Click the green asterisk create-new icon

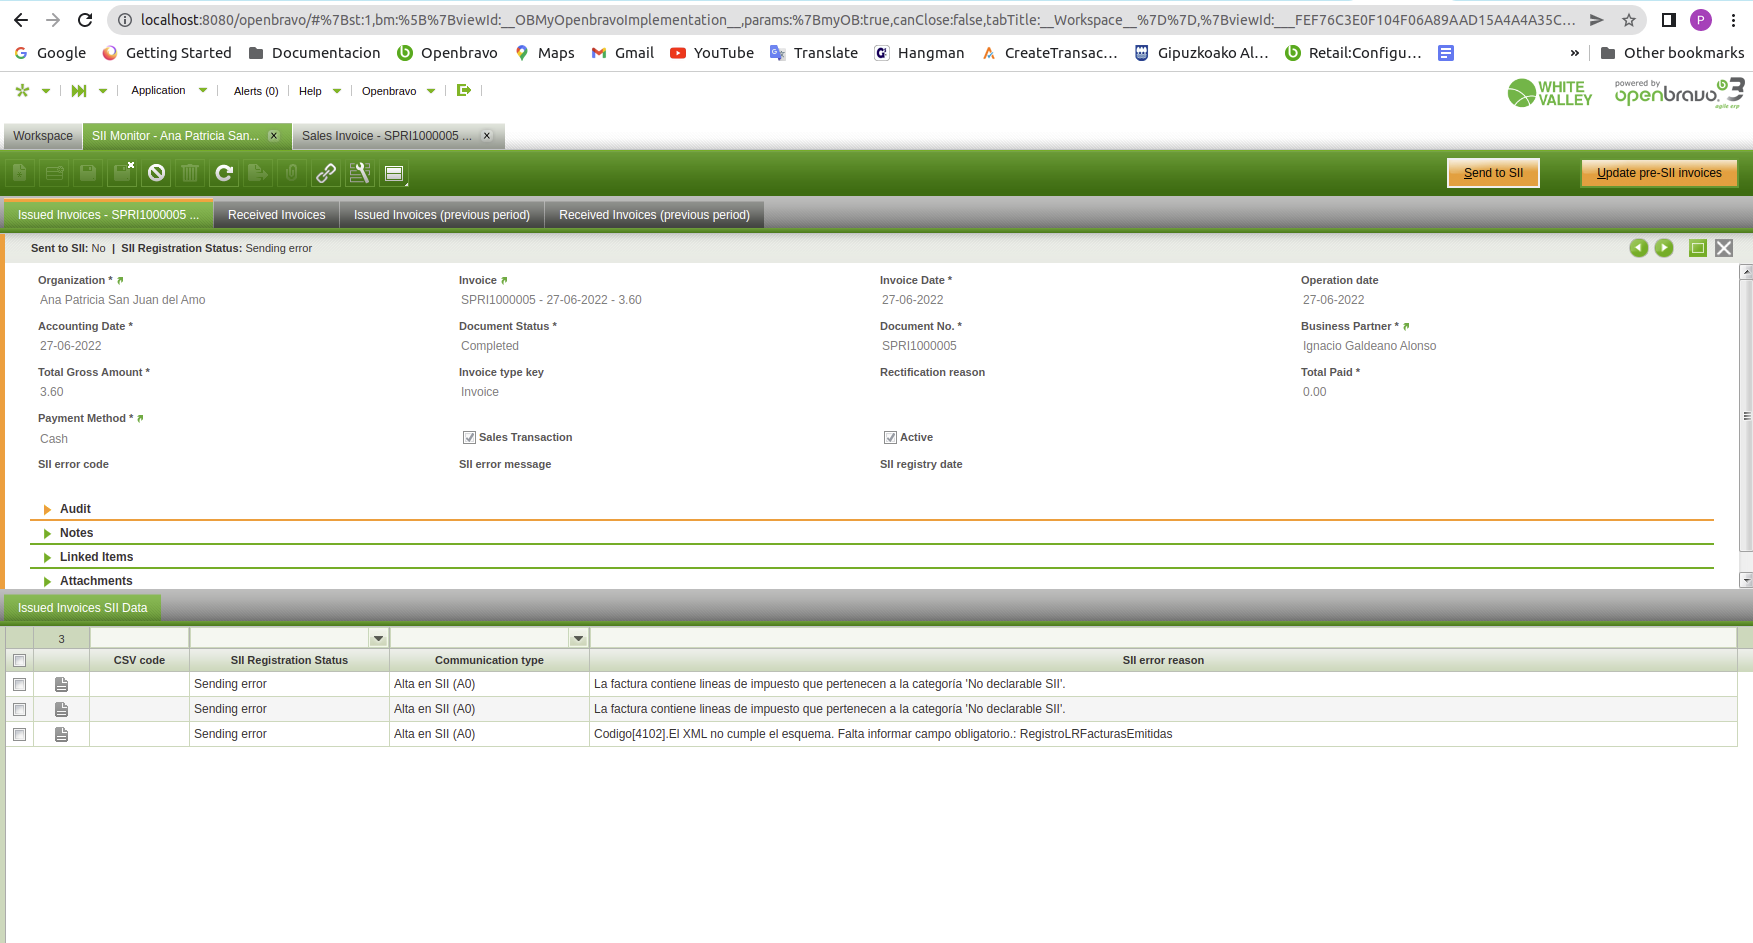click(x=22, y=90)
